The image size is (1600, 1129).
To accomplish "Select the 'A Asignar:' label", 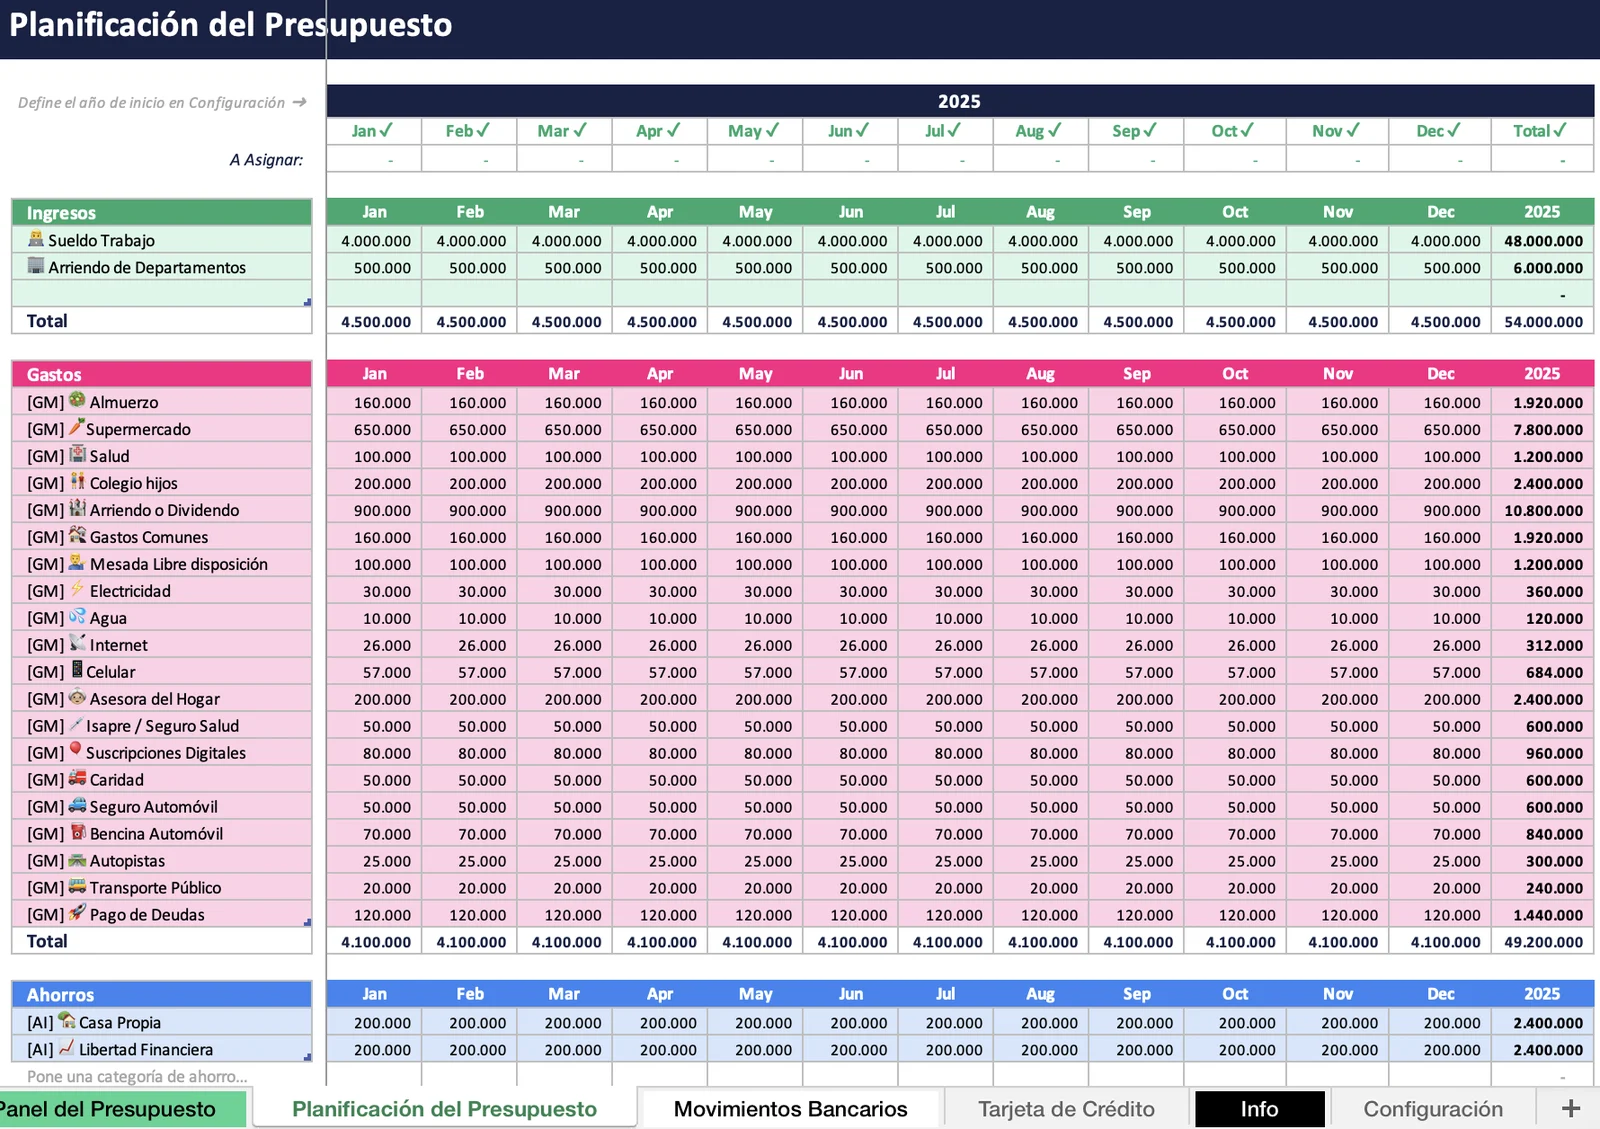I will click(266, 160).
